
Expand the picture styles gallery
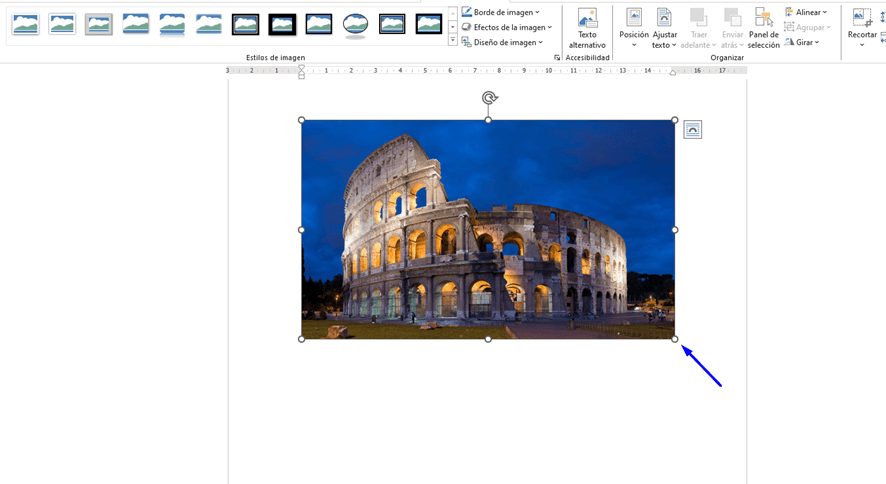pyautogui.click(x=452, y=41)
